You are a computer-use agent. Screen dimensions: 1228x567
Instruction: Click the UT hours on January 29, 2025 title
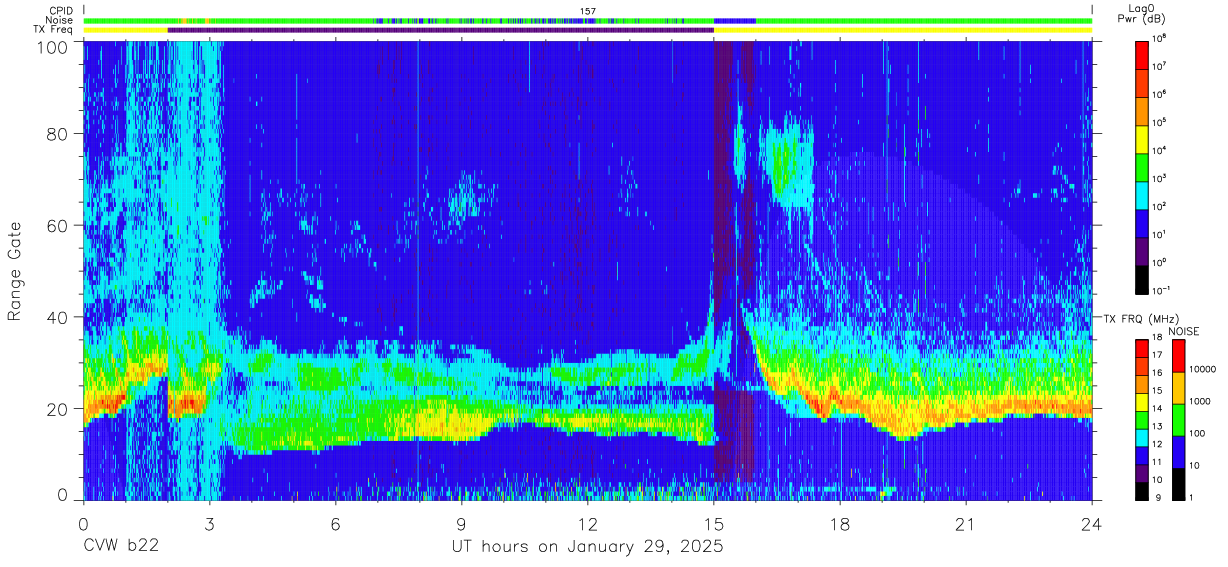point(586,547)
